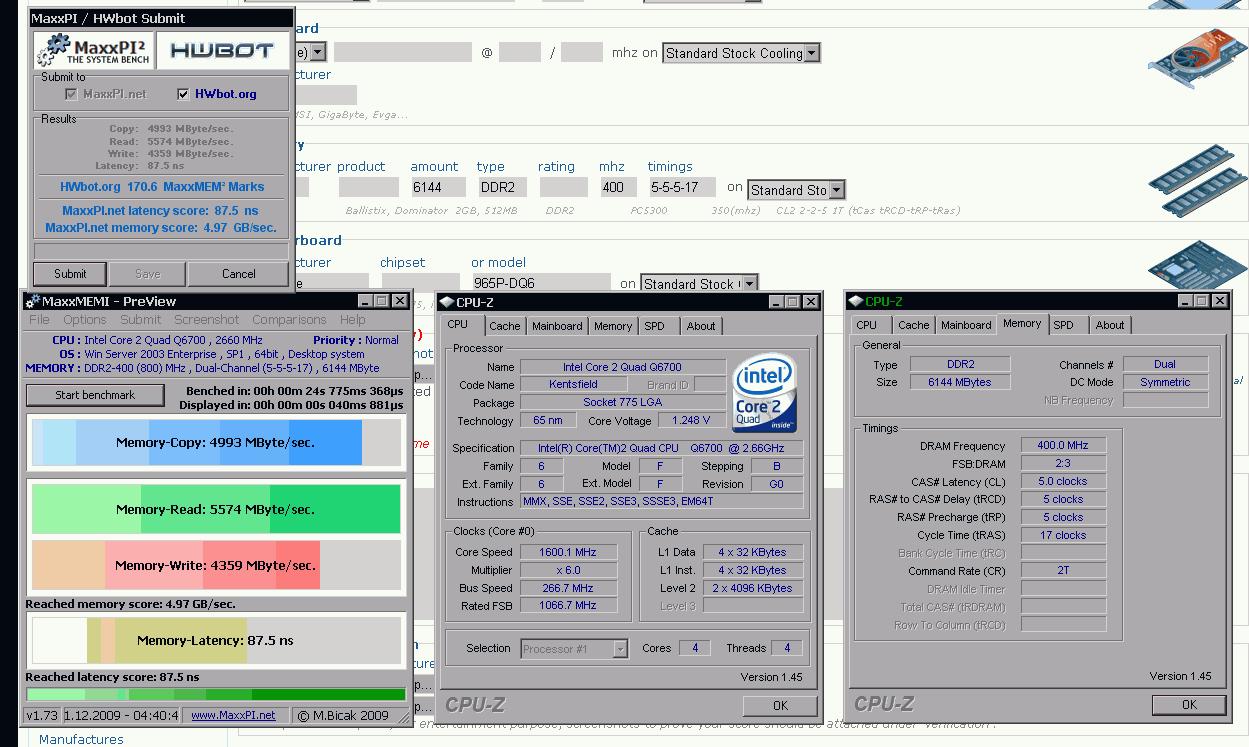Click the Memory-Read 5574 MByte/sec bar
This screenshot has height=747, width=1249.
(216, 509)
